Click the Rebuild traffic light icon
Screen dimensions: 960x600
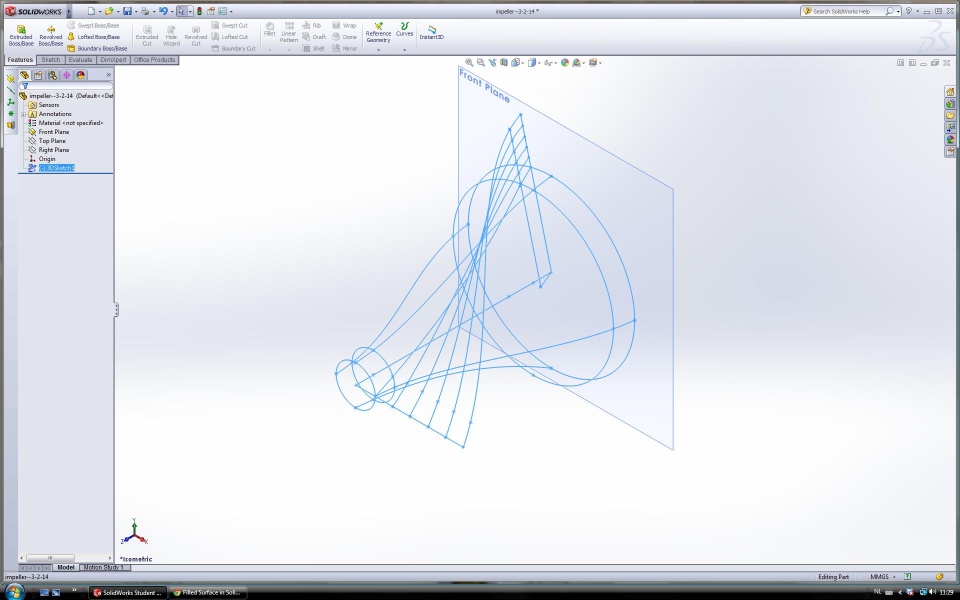pos(199,11)
